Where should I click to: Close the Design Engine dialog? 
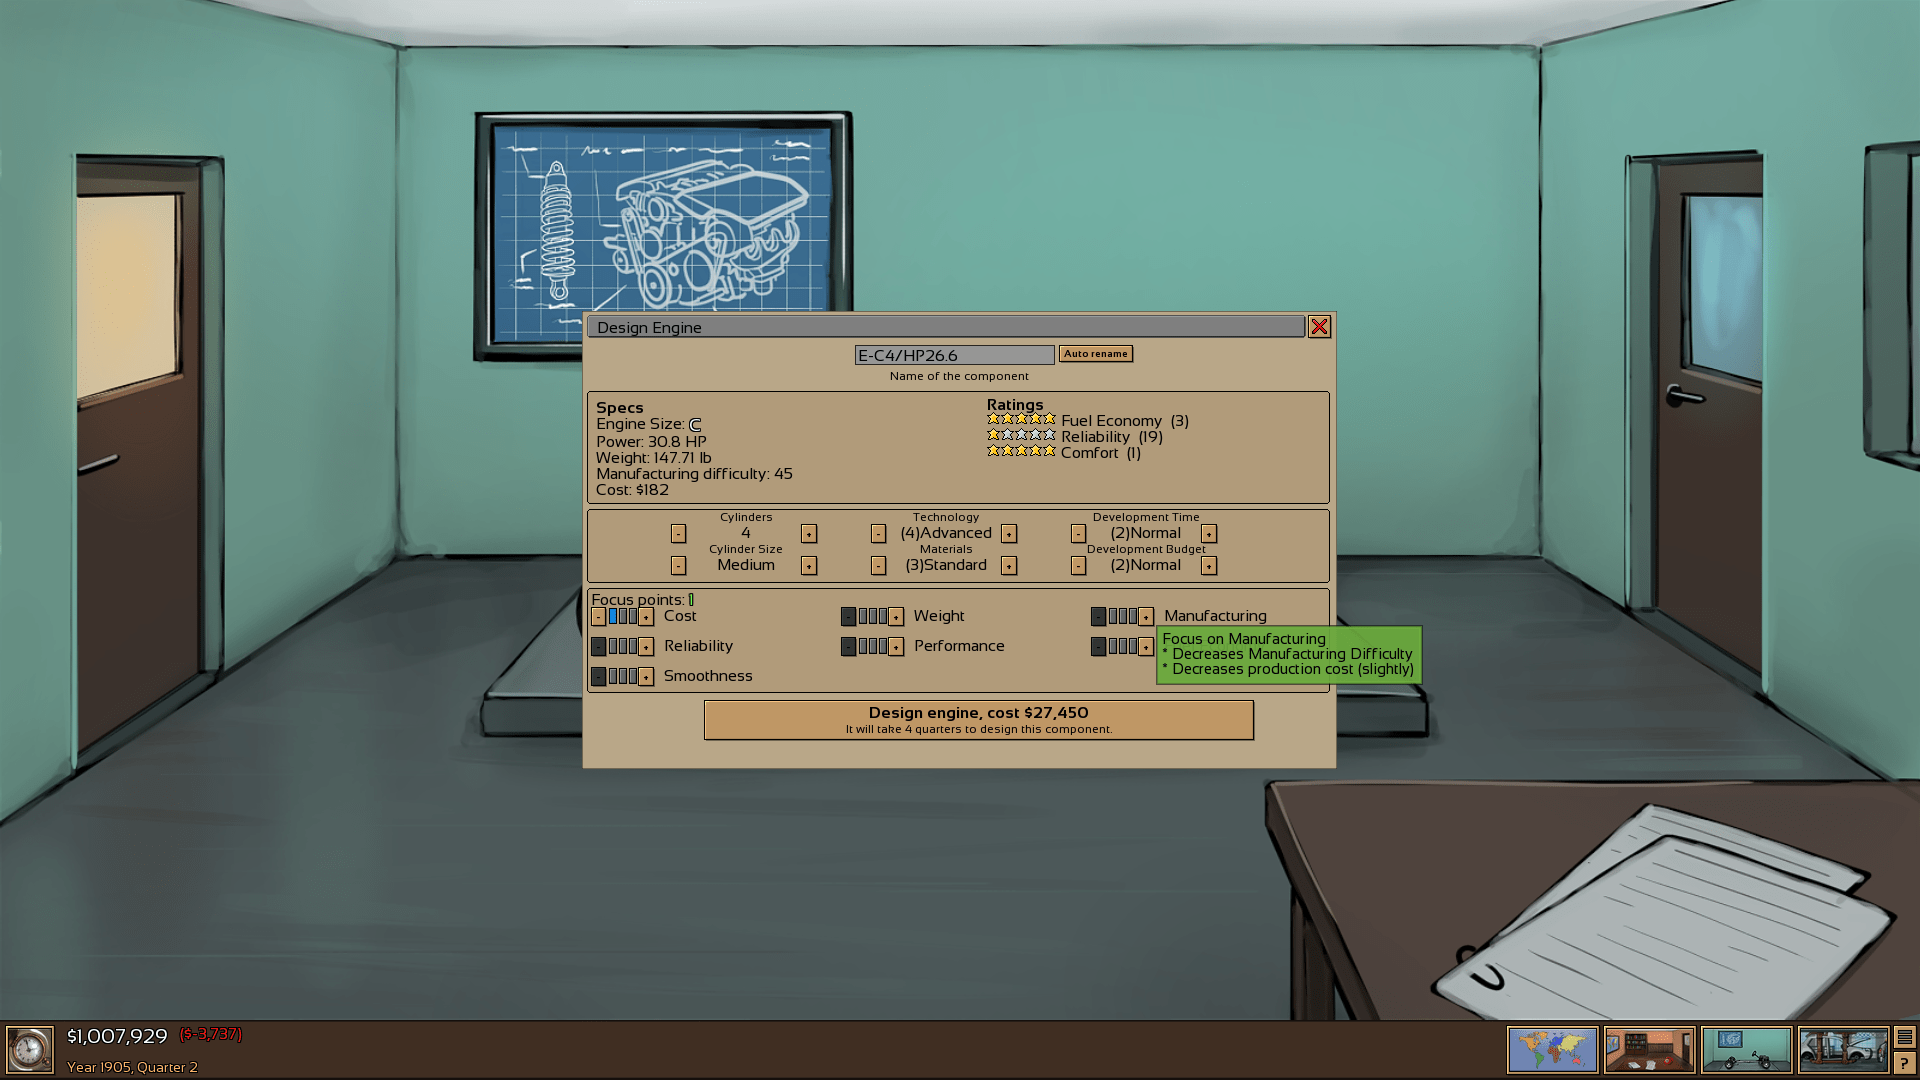click(1319, 327)
